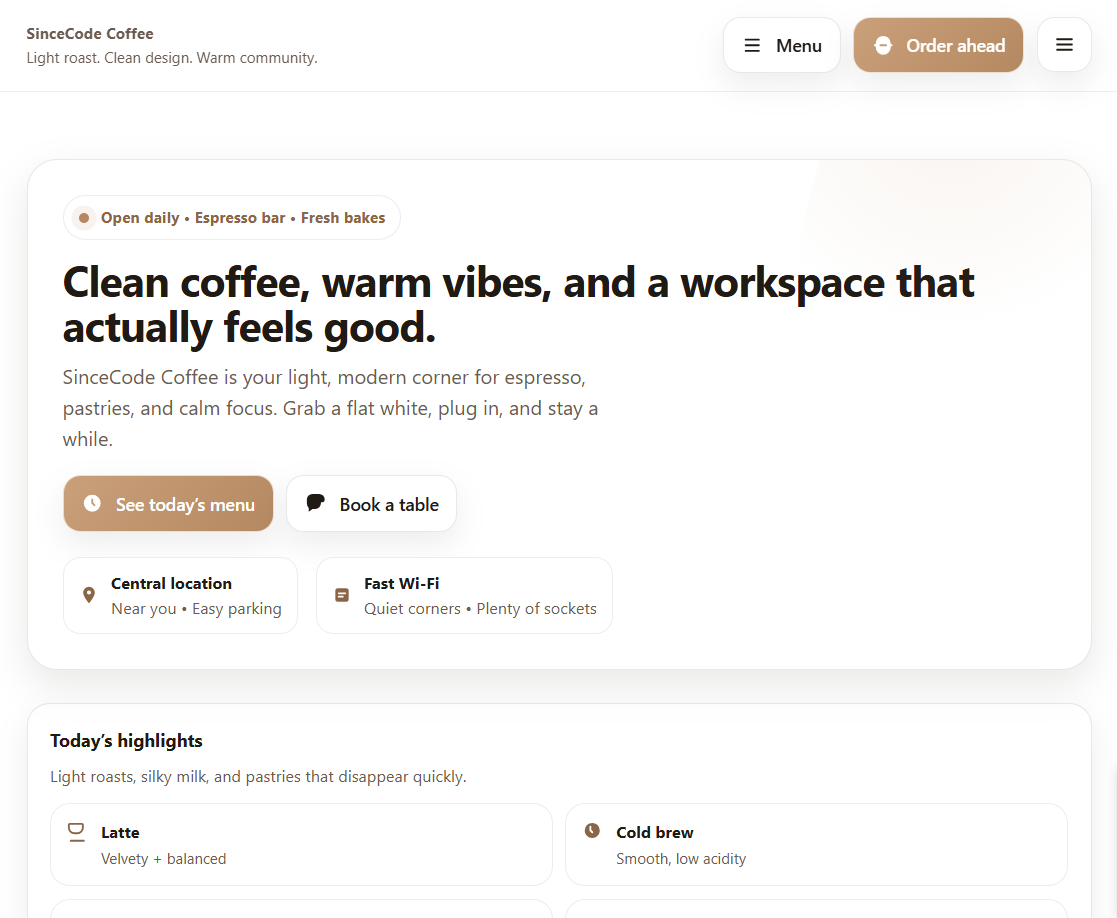Select the Fast Wi-Fi info card

464,596
